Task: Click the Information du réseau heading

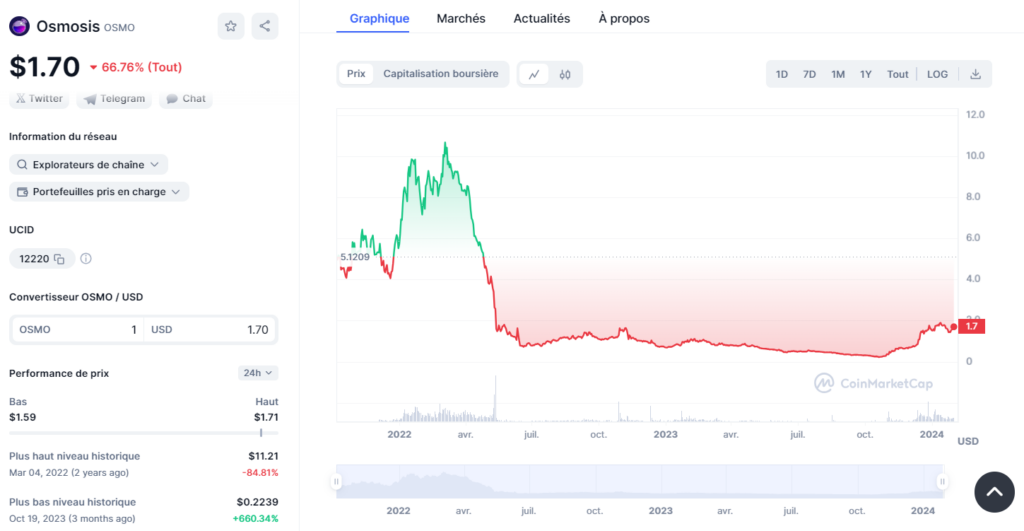Action: tap(63, 137)
